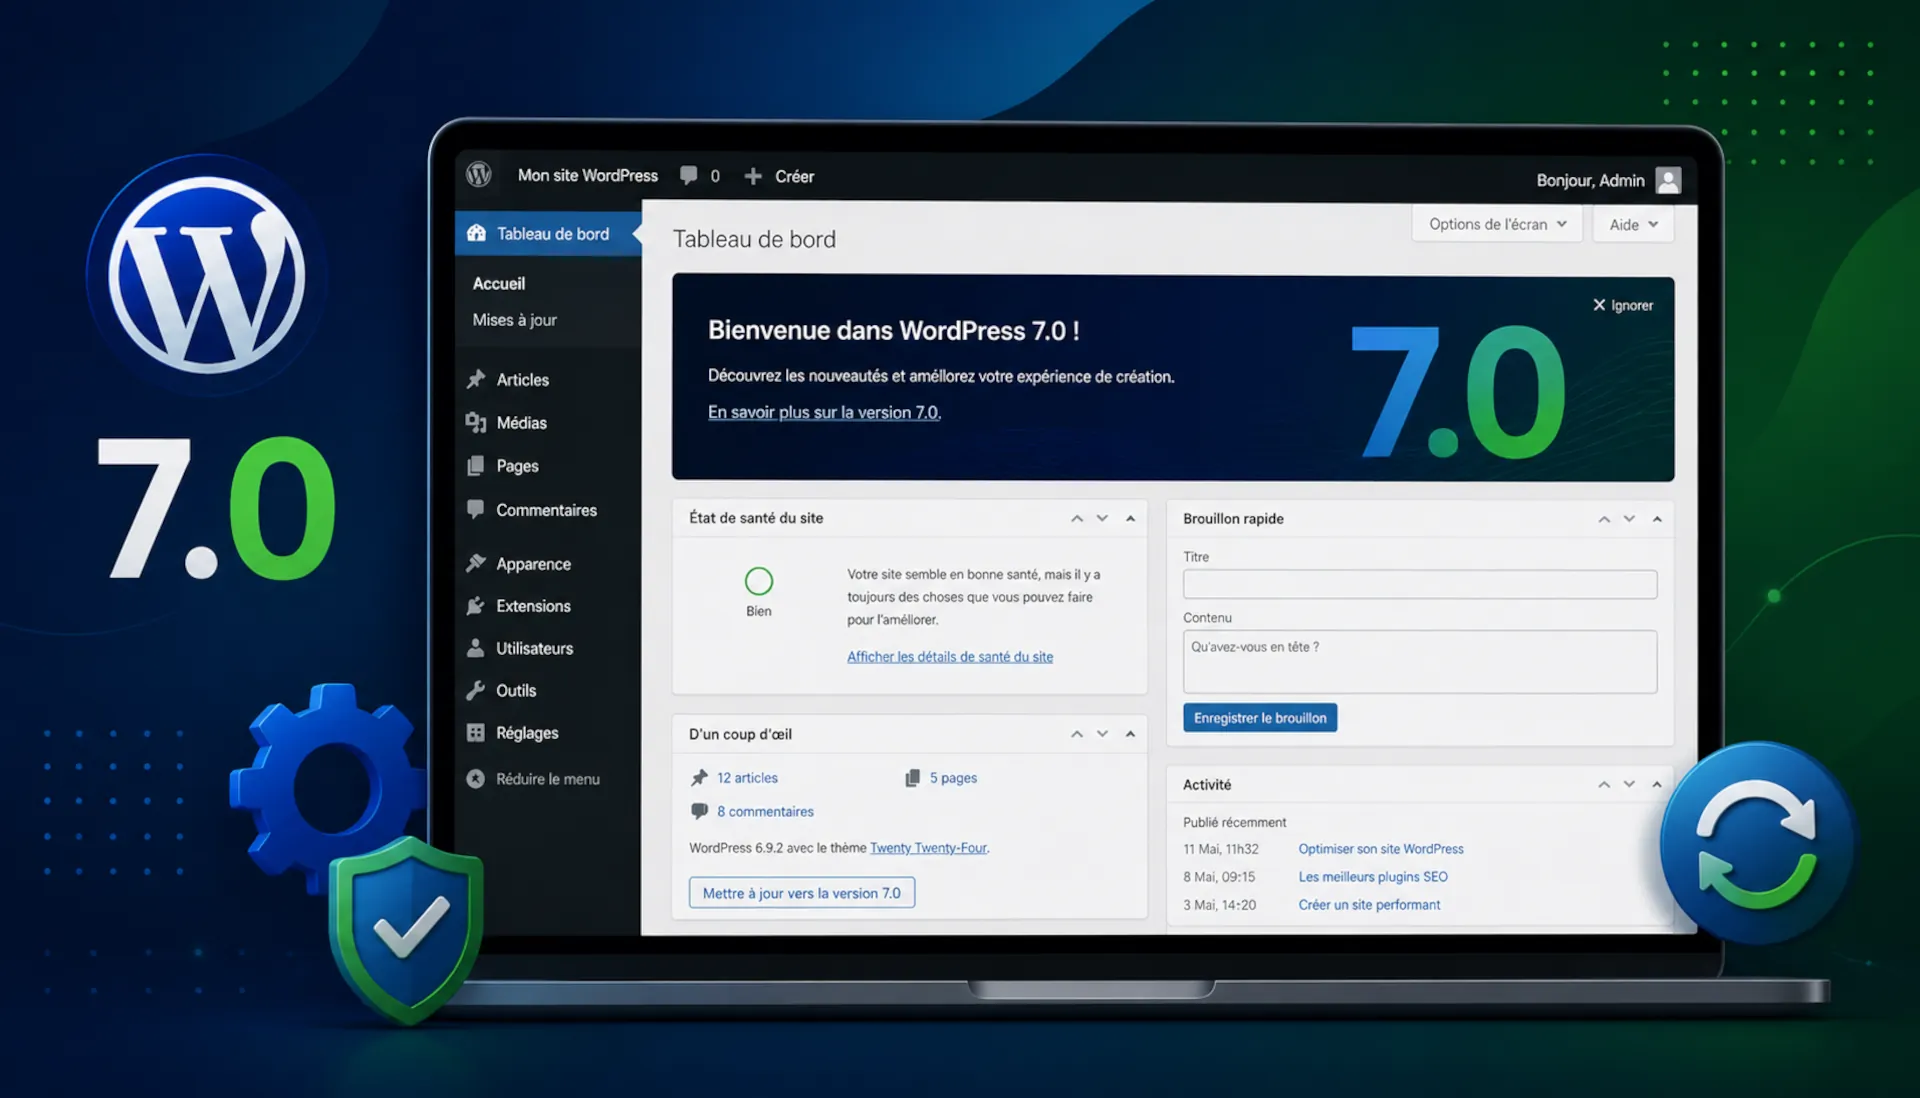Click the Utilisateurs person icon
Viewport: 1920px width, 1098px height.
point(476,648)
